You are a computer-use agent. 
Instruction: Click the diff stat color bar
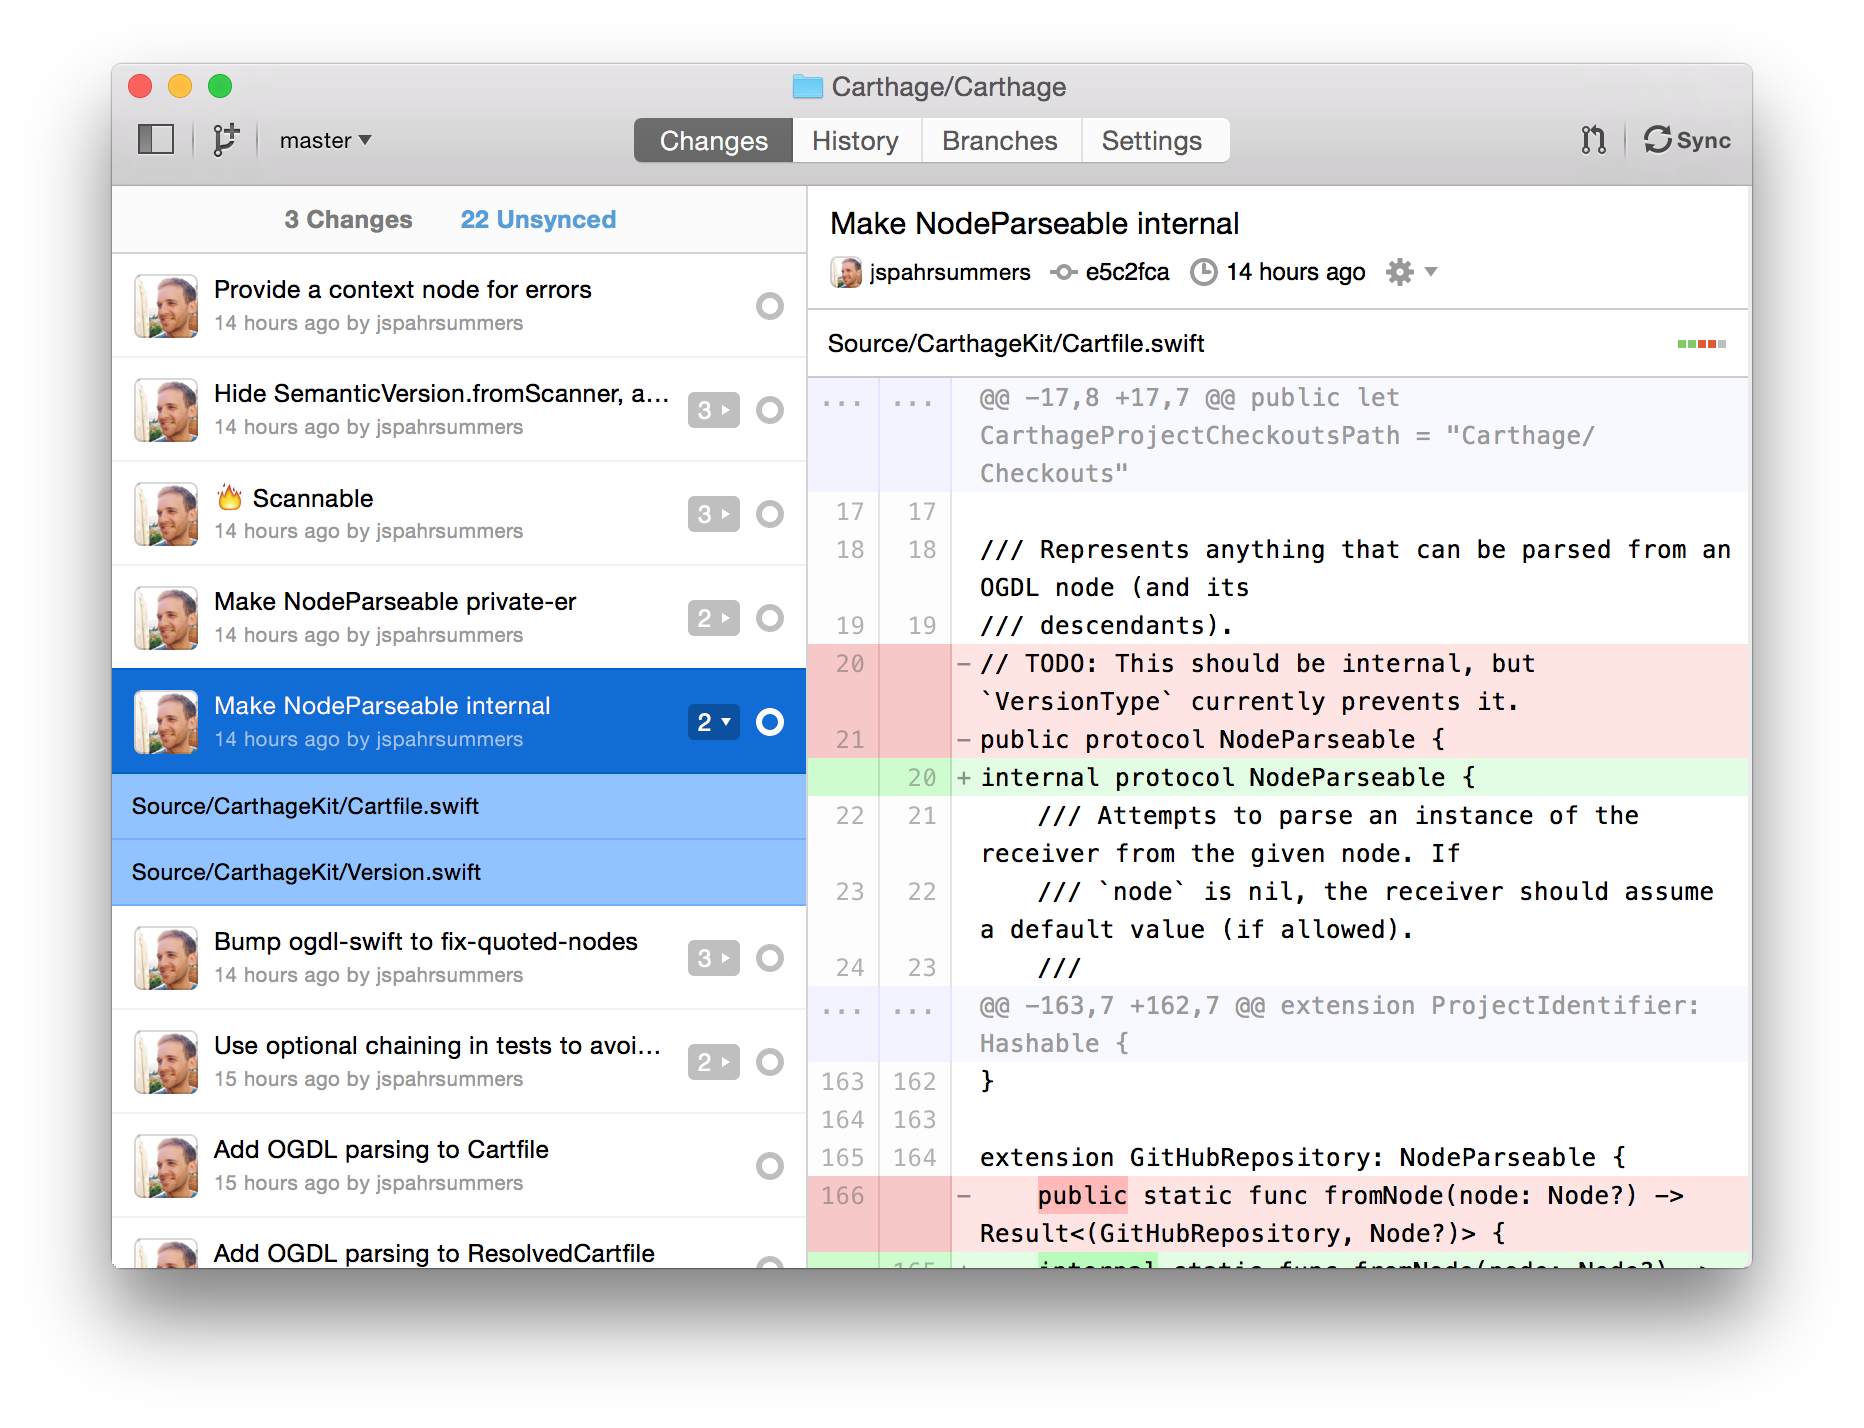point(1701,344)
